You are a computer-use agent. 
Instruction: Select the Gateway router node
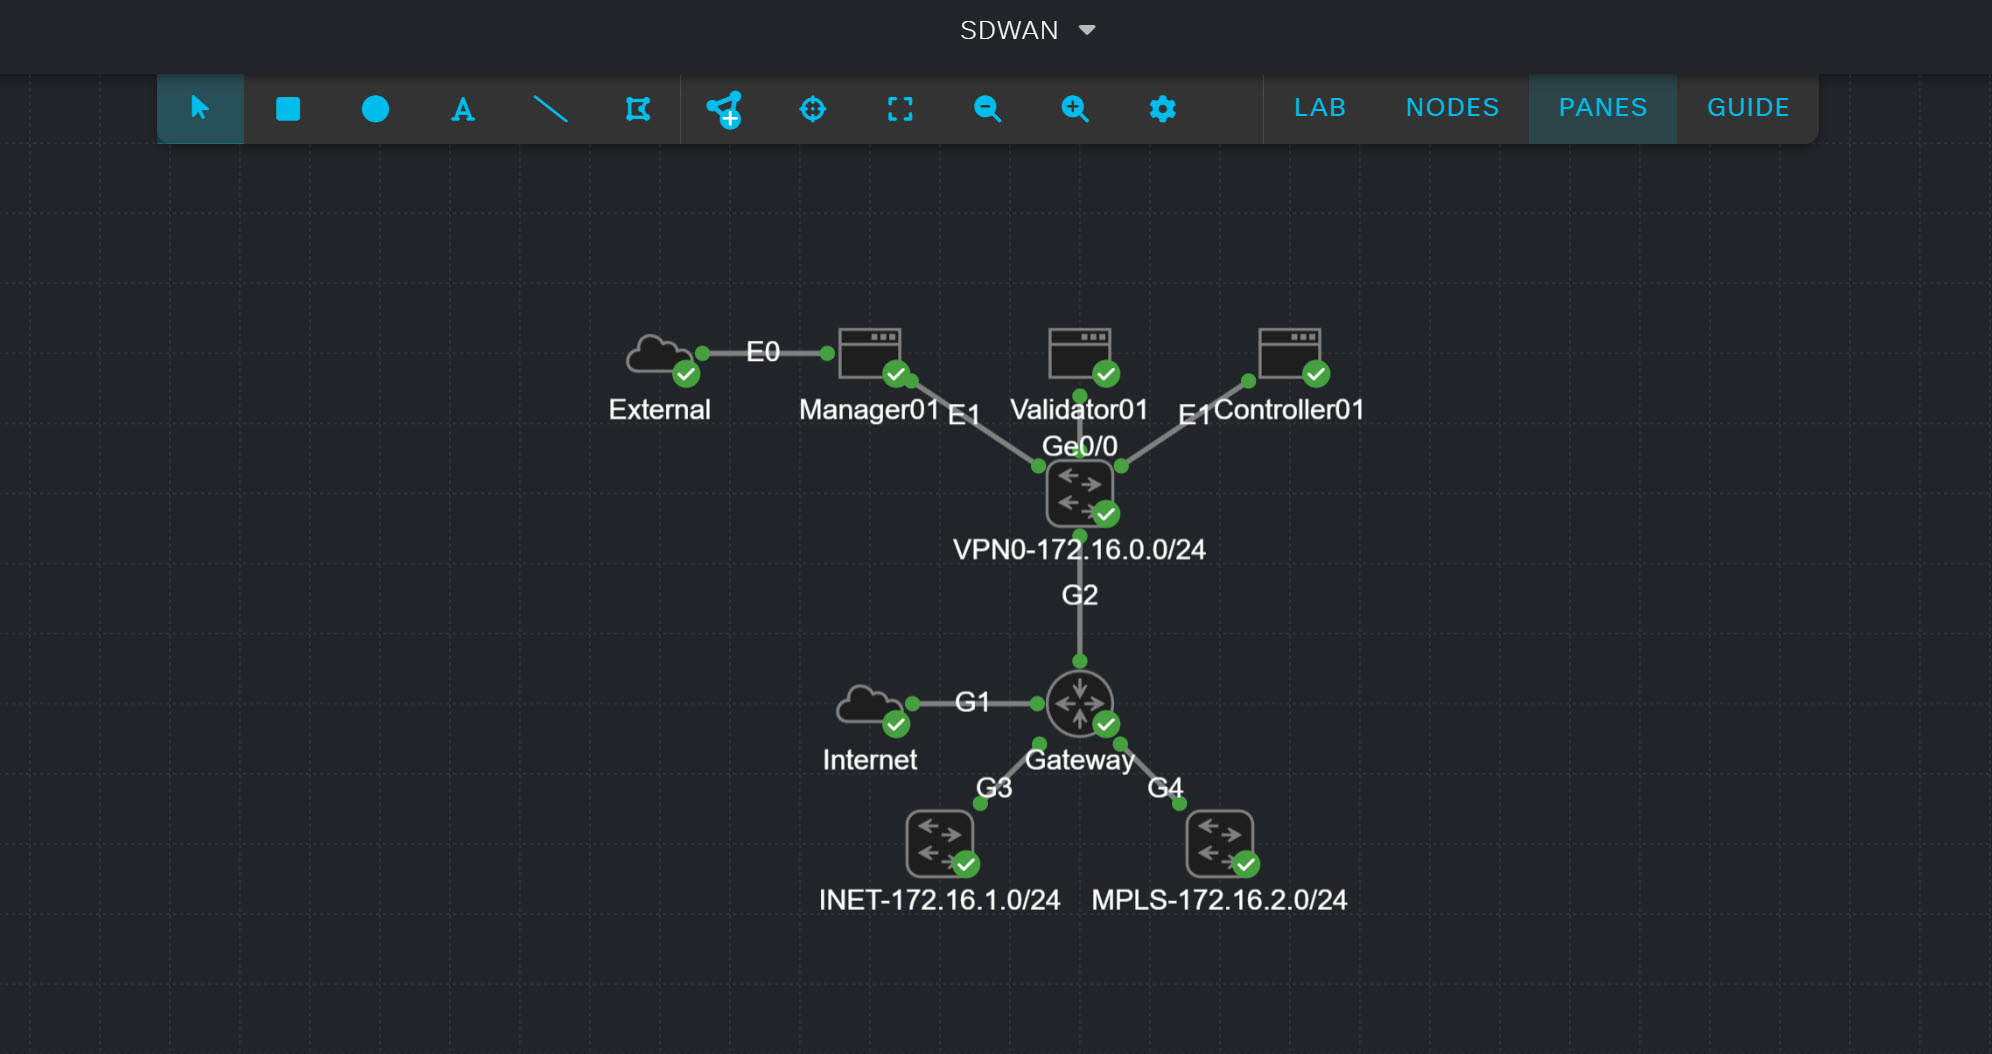[x=1080, y=703]
